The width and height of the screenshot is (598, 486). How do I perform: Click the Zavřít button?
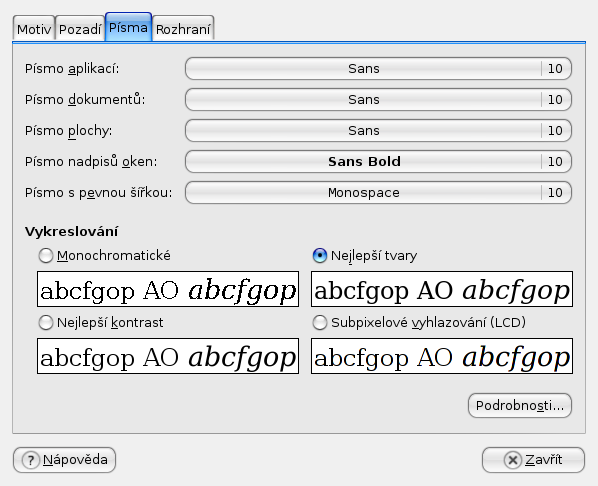pos(533,460)
